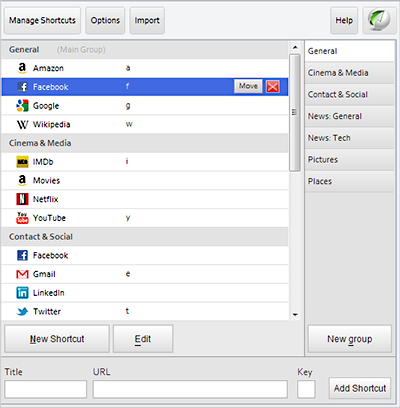This screenshot has width=400, height=408.
Task: Click the URL input field
Action: (190, 389)
